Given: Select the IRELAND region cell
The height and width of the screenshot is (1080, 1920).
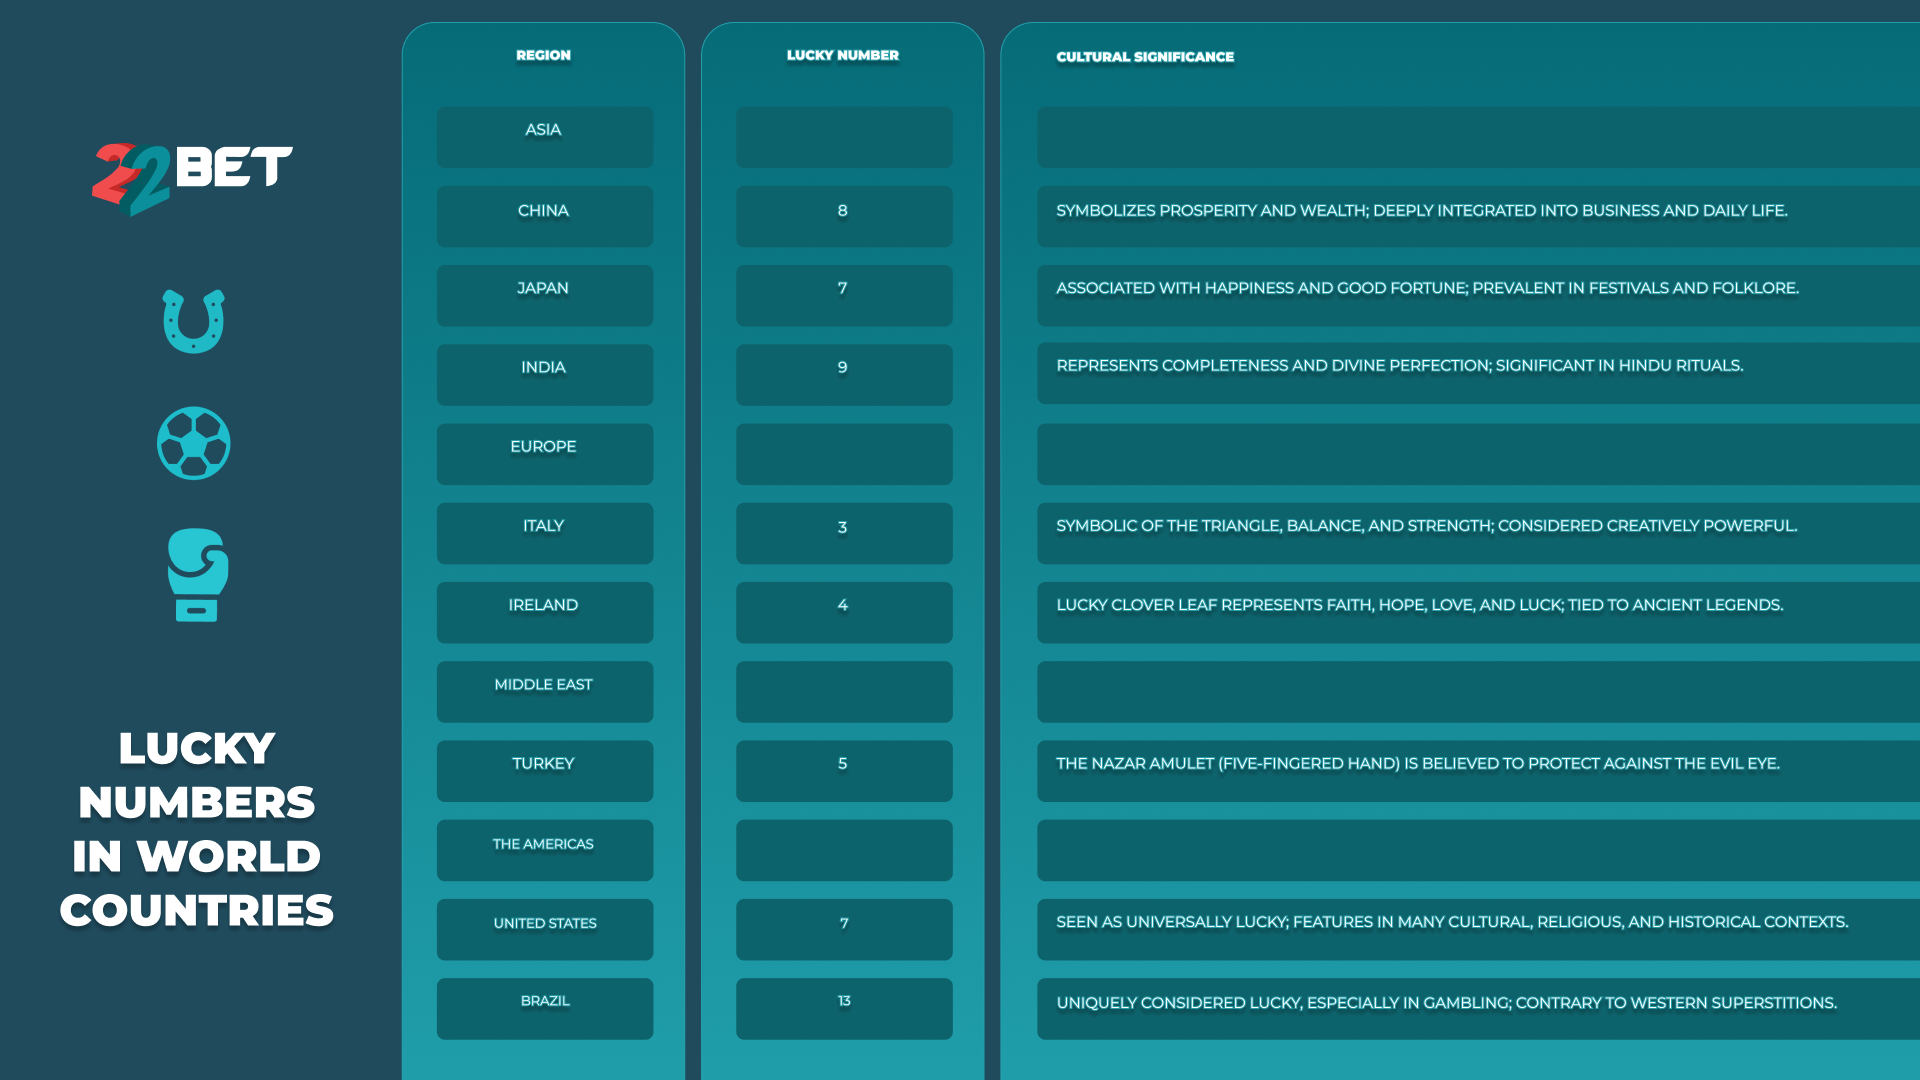Looking at the screenshot, I should pyautogui.click(x=545, y=612).
